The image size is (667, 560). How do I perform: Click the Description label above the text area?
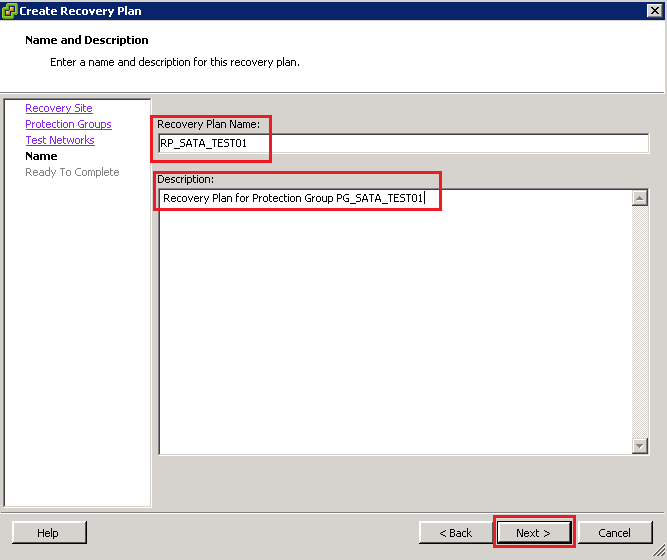pyautogui.click(x=186, y=179)
